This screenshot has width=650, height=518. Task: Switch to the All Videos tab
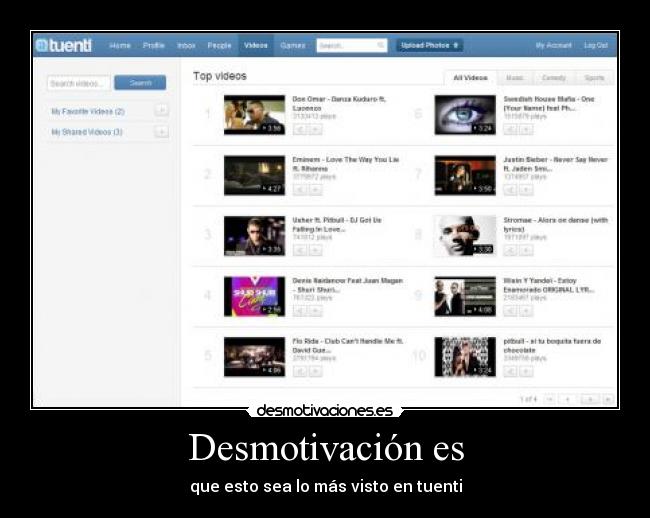(x=470, y=78)
